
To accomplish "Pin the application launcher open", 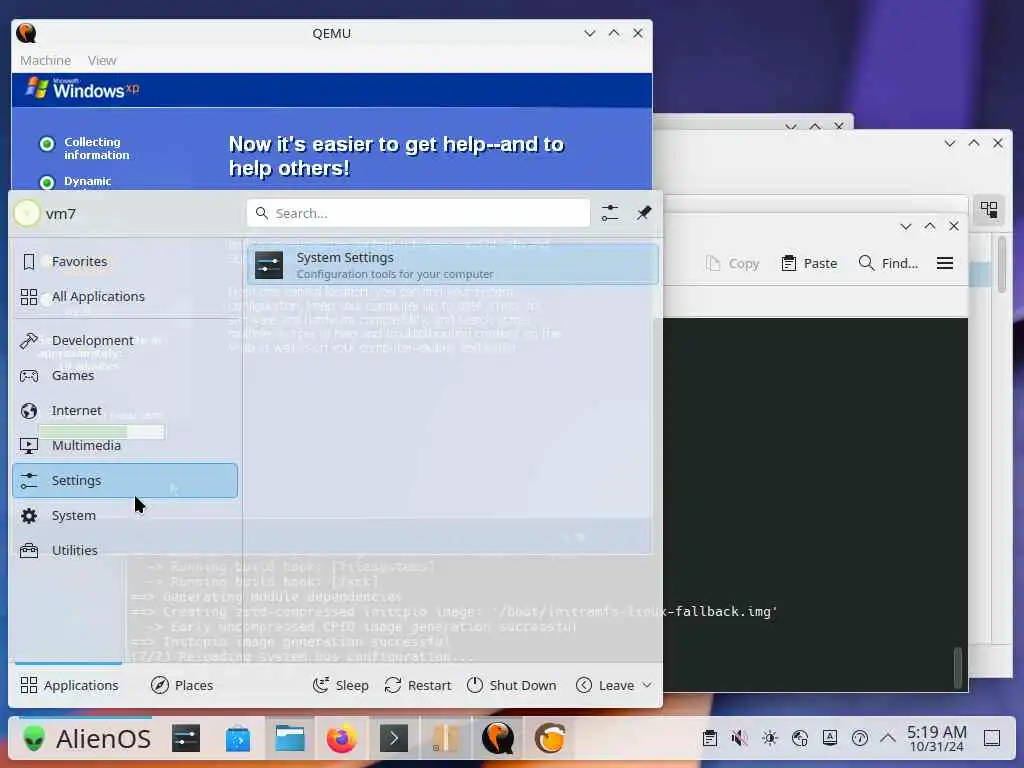I will pos(644,213).
